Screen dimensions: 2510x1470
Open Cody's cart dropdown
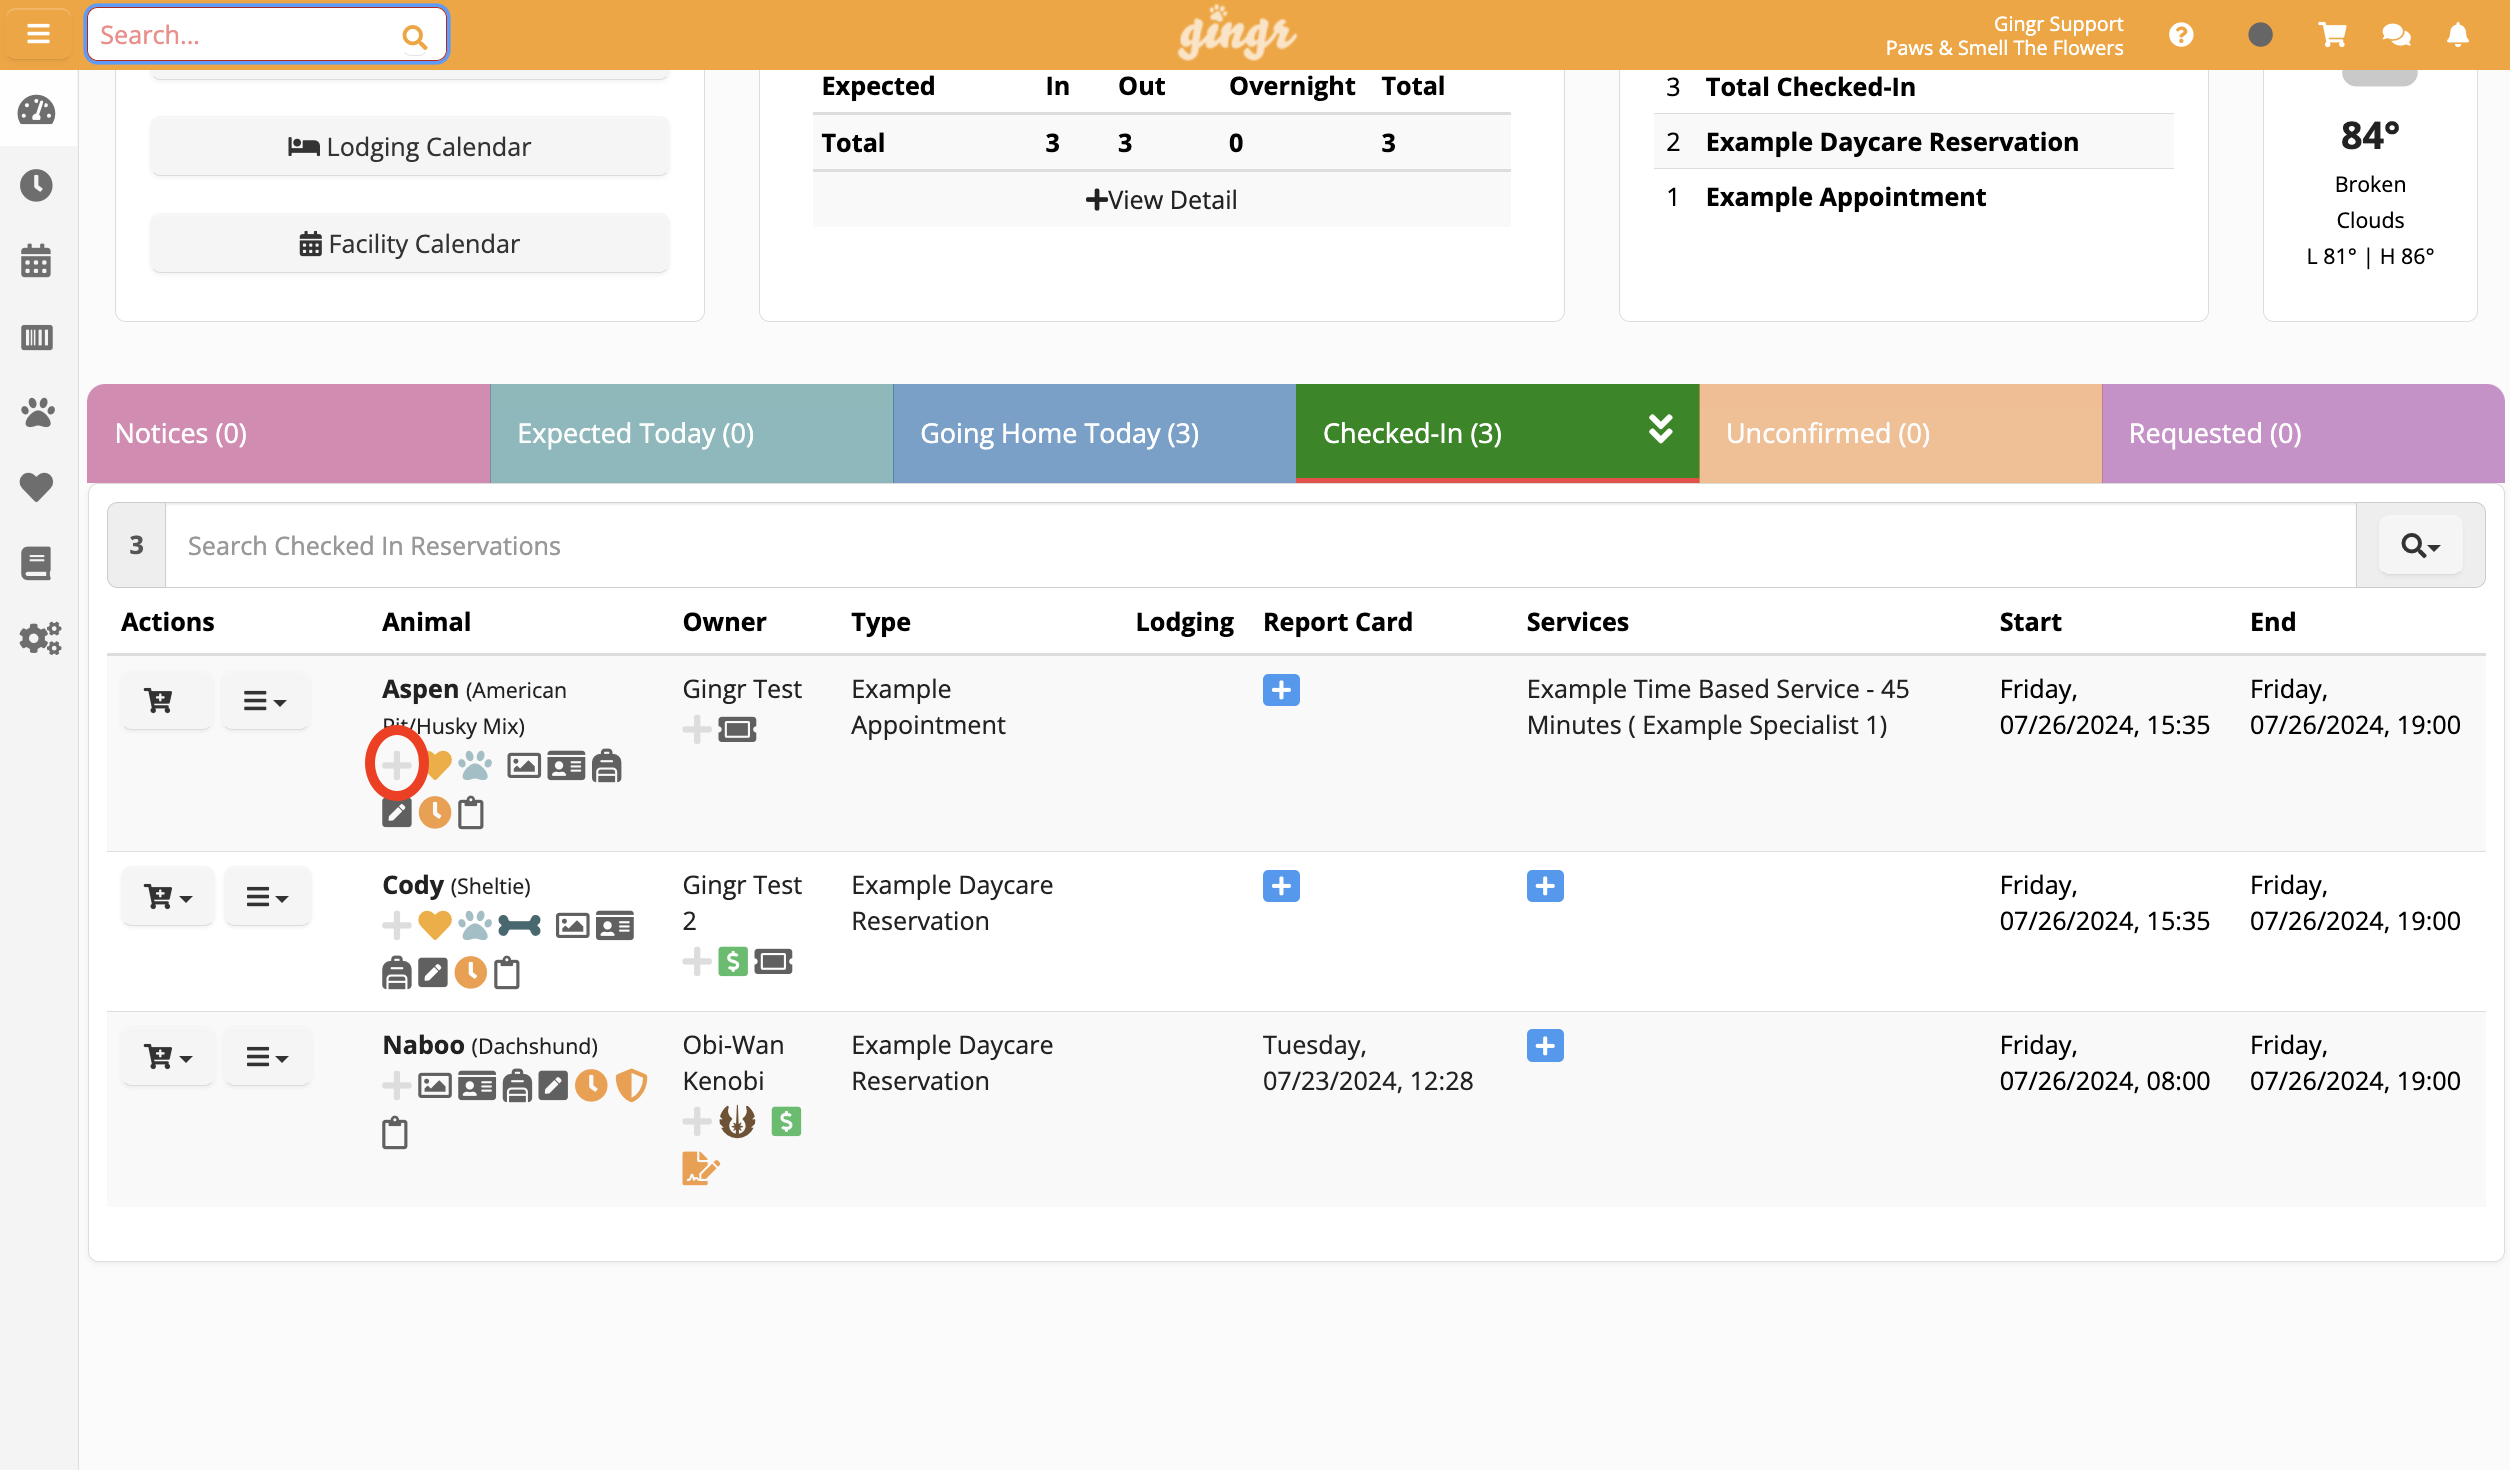167,896
